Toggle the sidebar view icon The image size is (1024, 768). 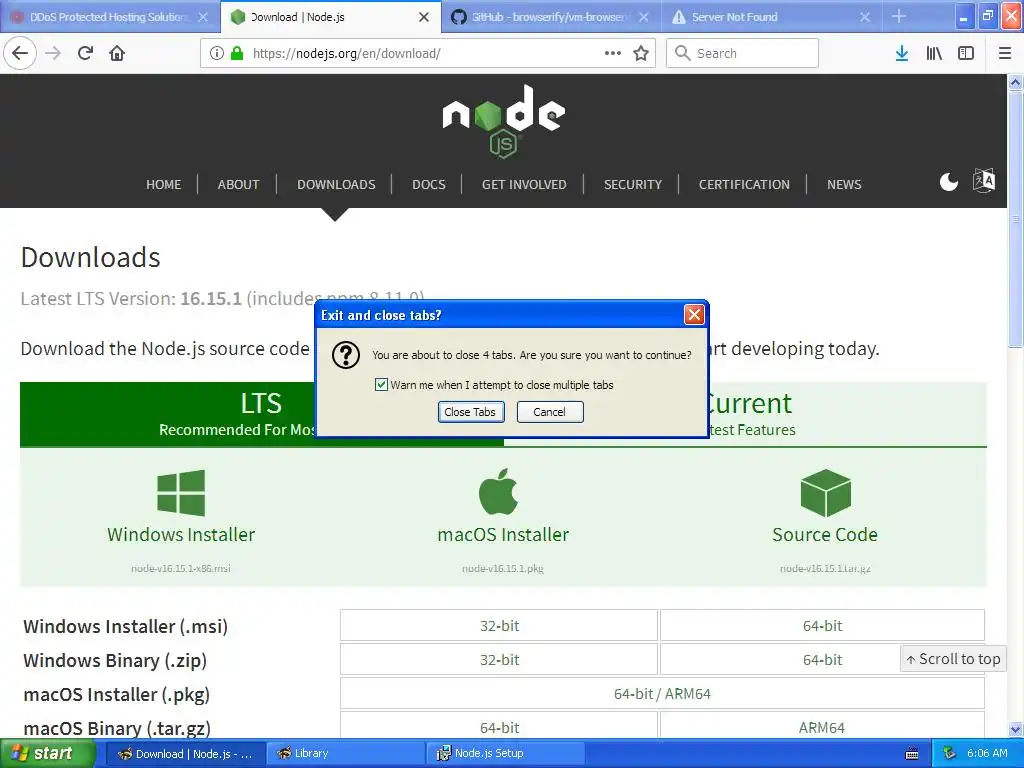click(x=966, y=53)
